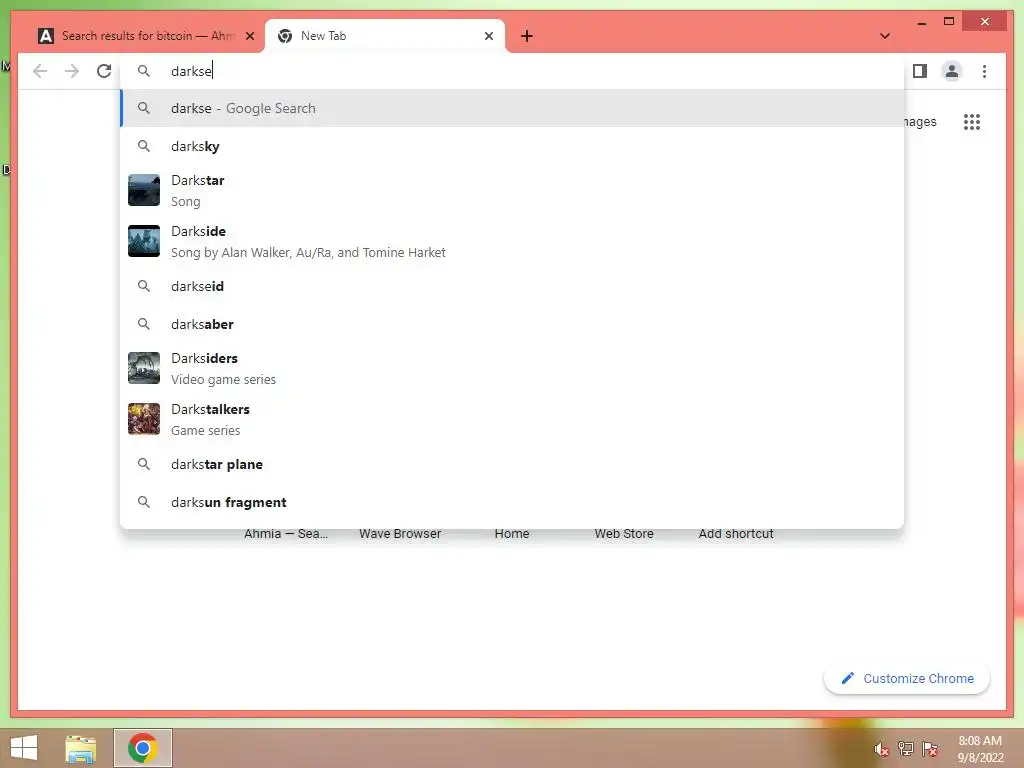This screenshot has width=1024, height=768.
Task: Click Add shortcut
Action: (x=736, y=534)
